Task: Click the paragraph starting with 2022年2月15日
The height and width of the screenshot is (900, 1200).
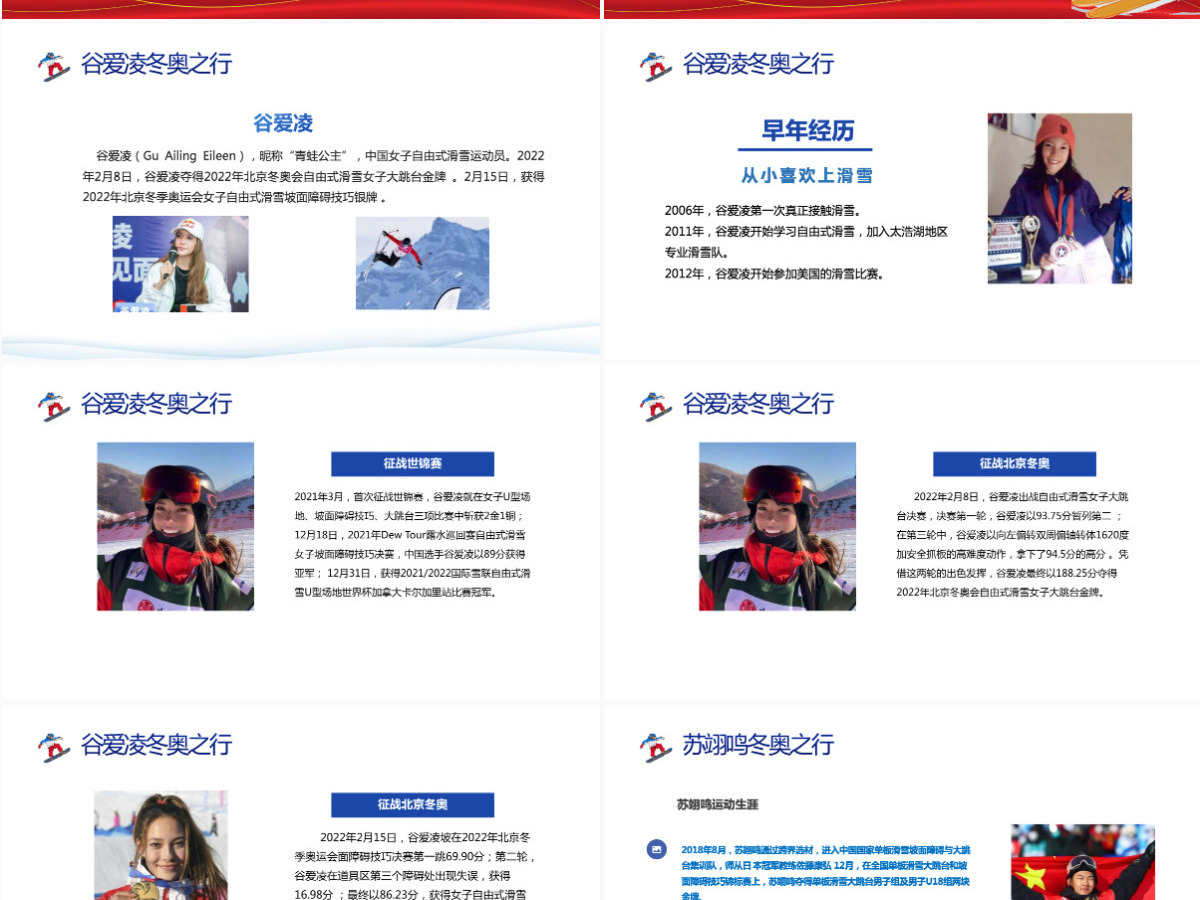Action: (x=414, y=864)
